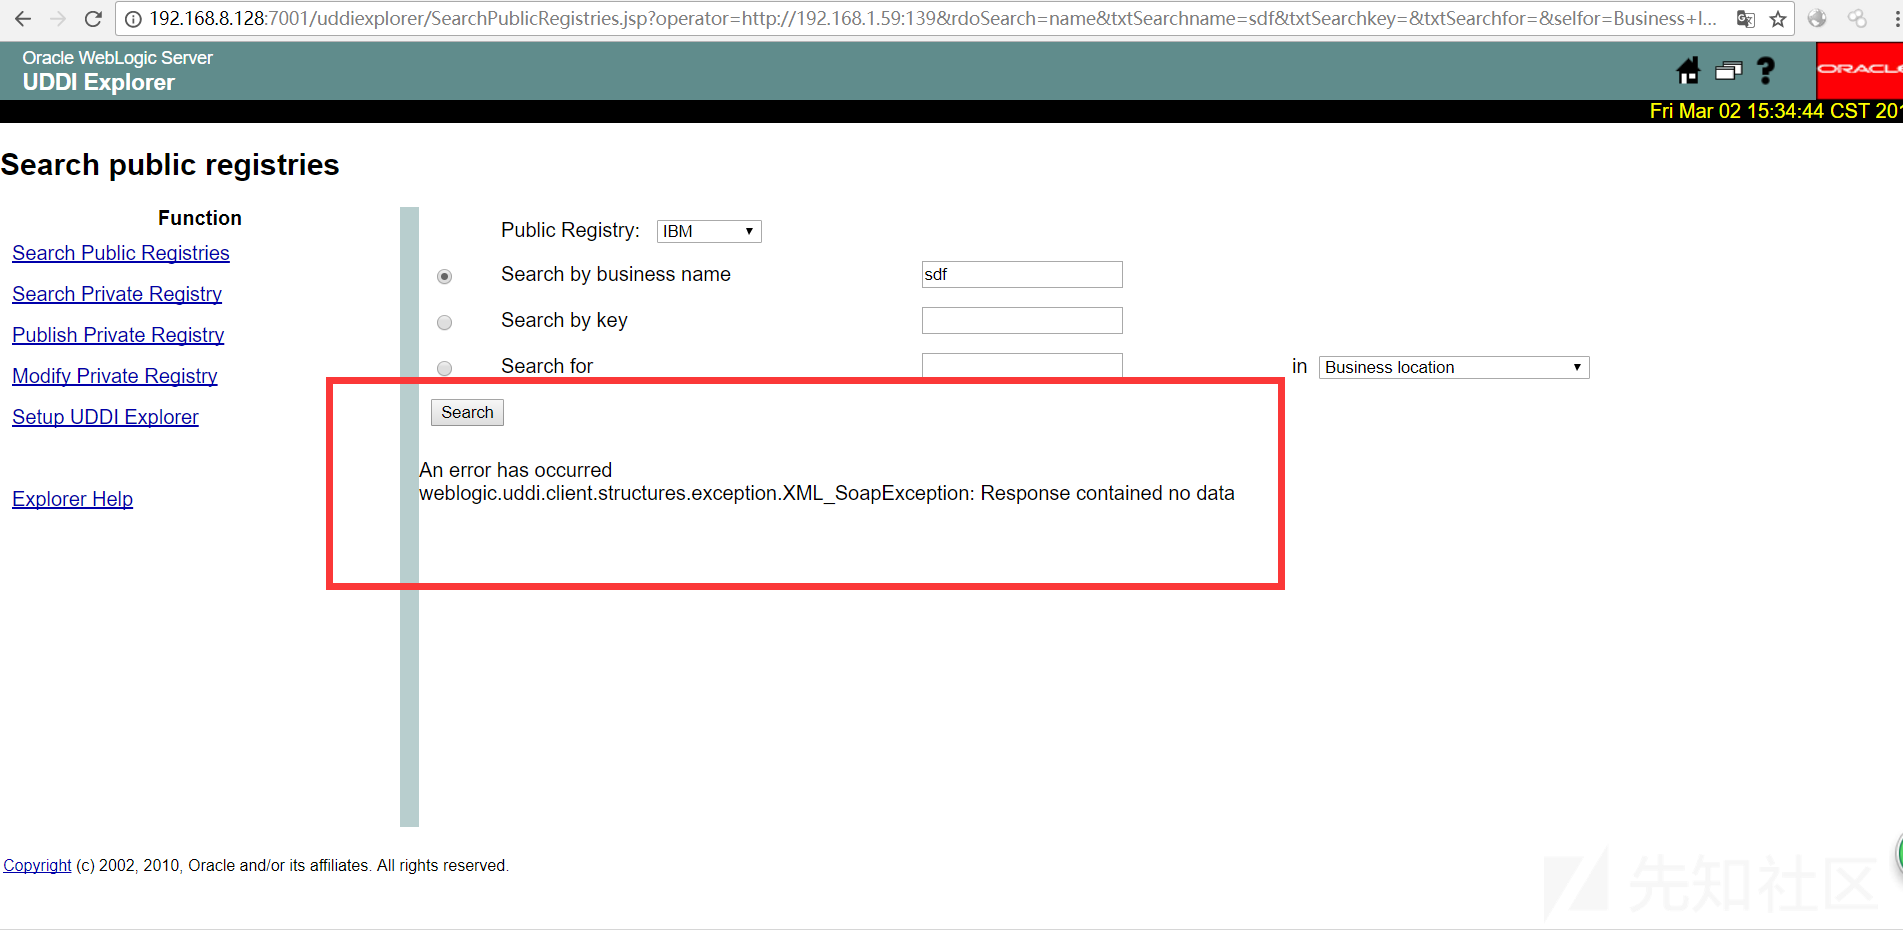Click the business name field containing sdf
This screenshot has width=1903, height=930.
[1021, 274]
